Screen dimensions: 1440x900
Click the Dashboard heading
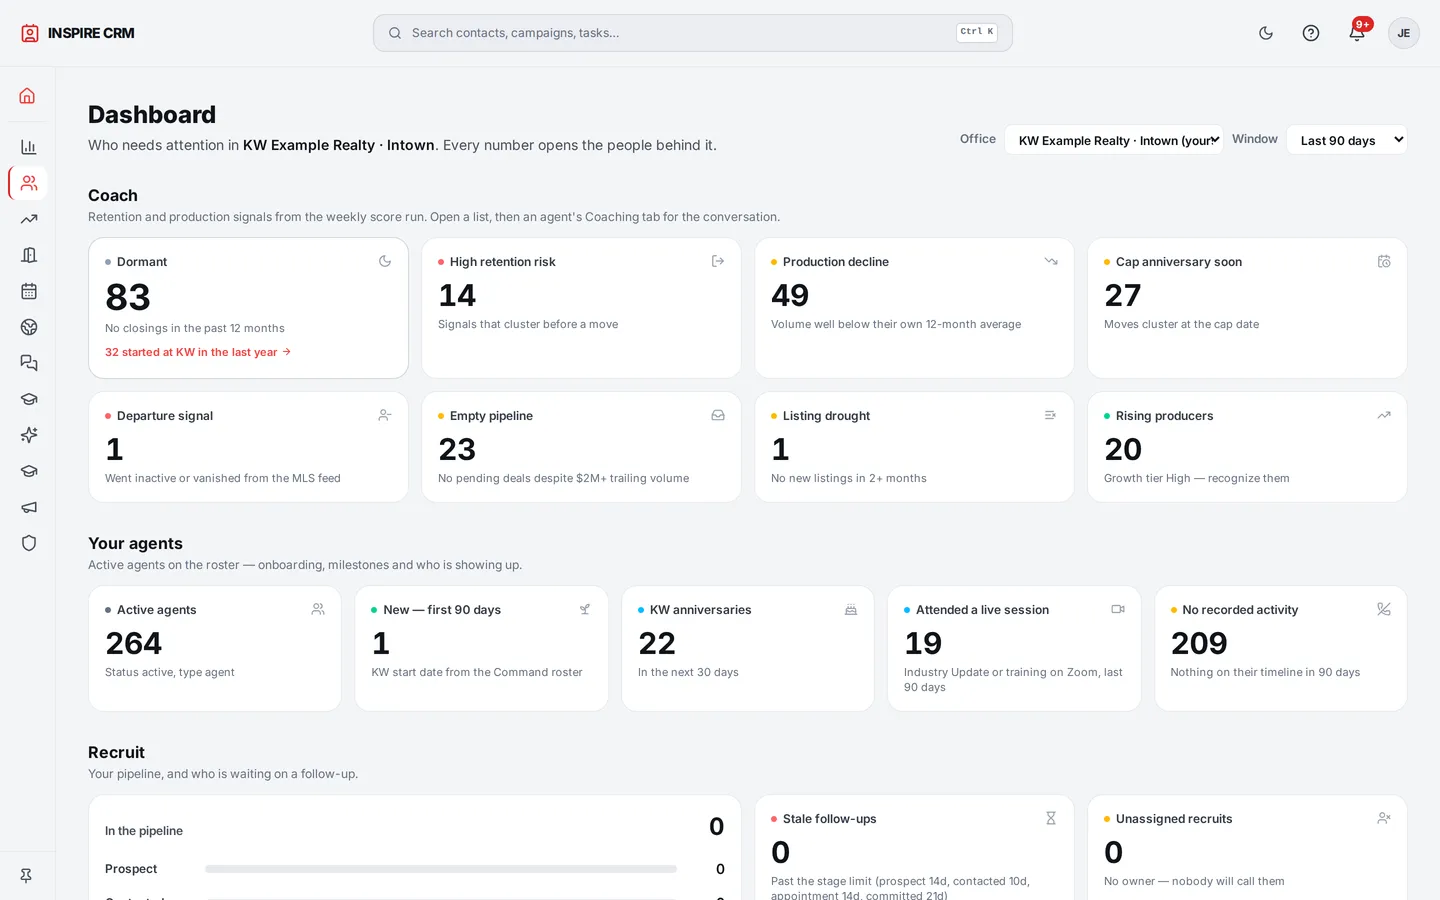tap(152, 115)
